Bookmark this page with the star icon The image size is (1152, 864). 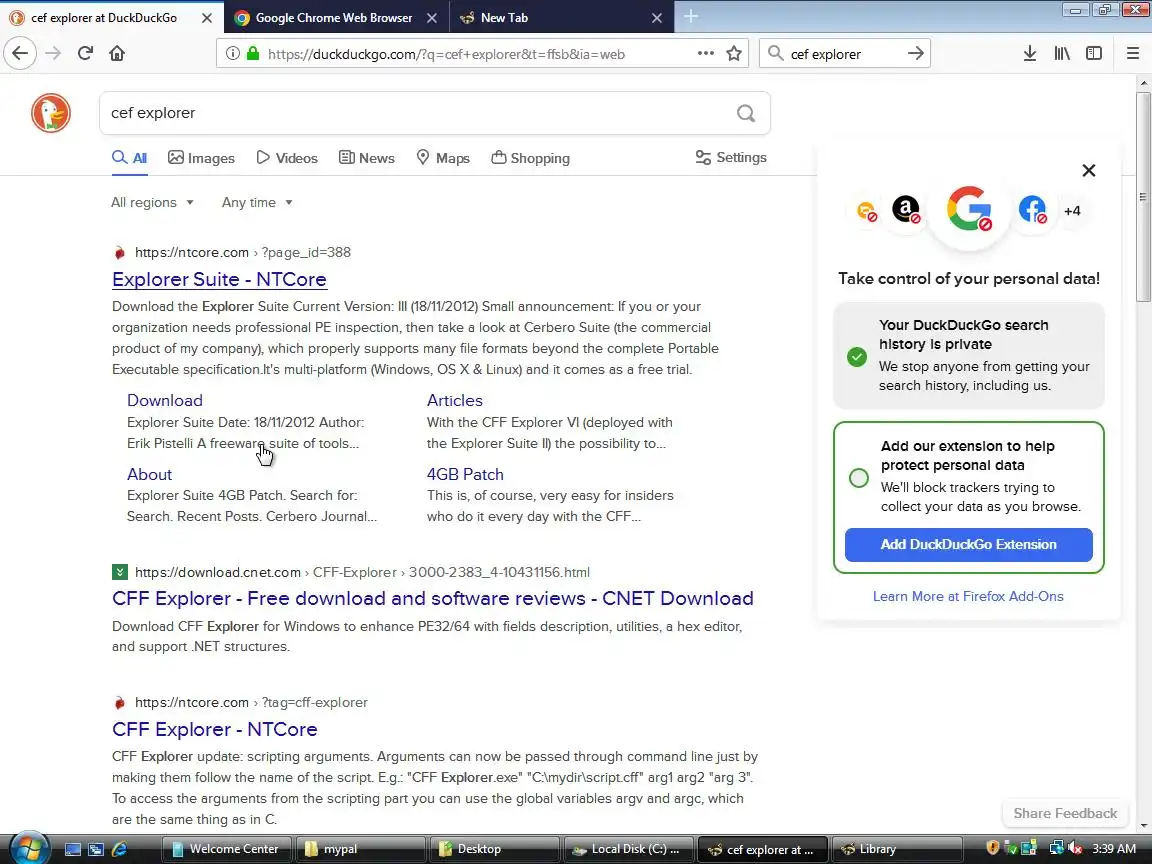click(733, 53)
